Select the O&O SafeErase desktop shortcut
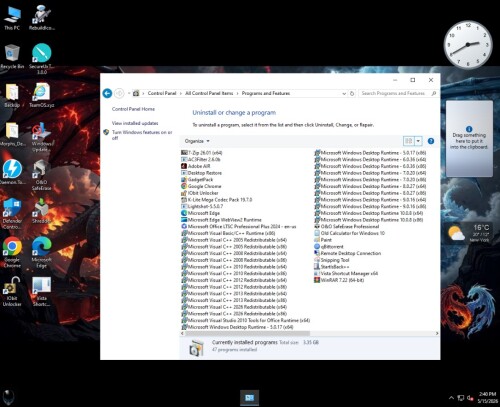 coord(42,175)
